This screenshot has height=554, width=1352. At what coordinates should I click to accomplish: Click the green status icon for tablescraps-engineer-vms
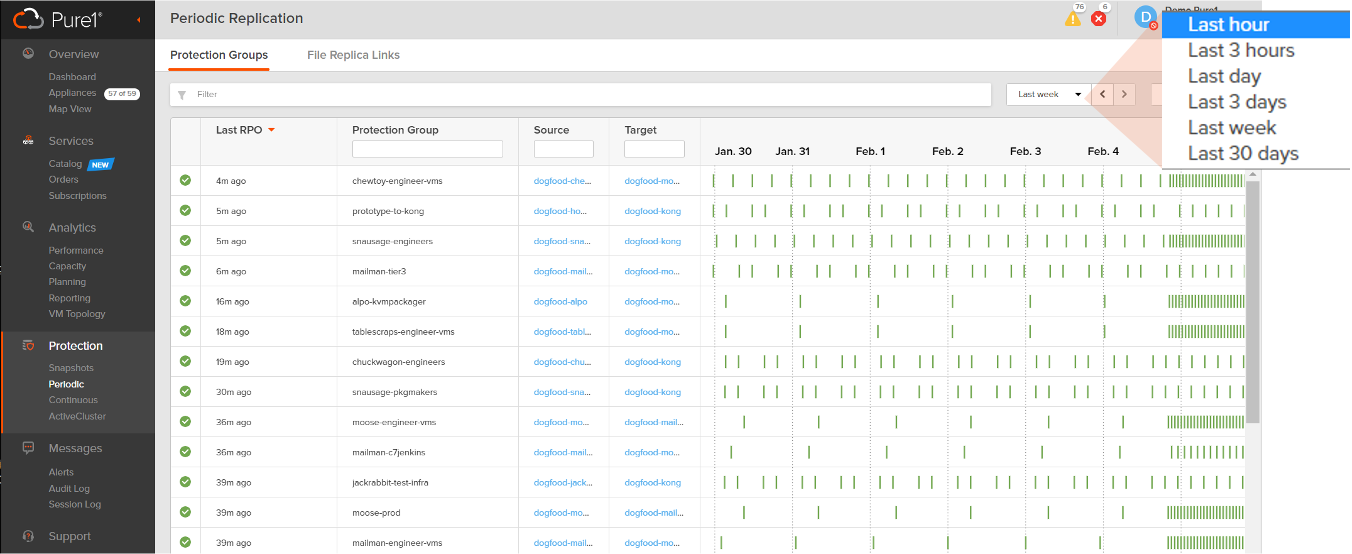click(x=185, y=331)
